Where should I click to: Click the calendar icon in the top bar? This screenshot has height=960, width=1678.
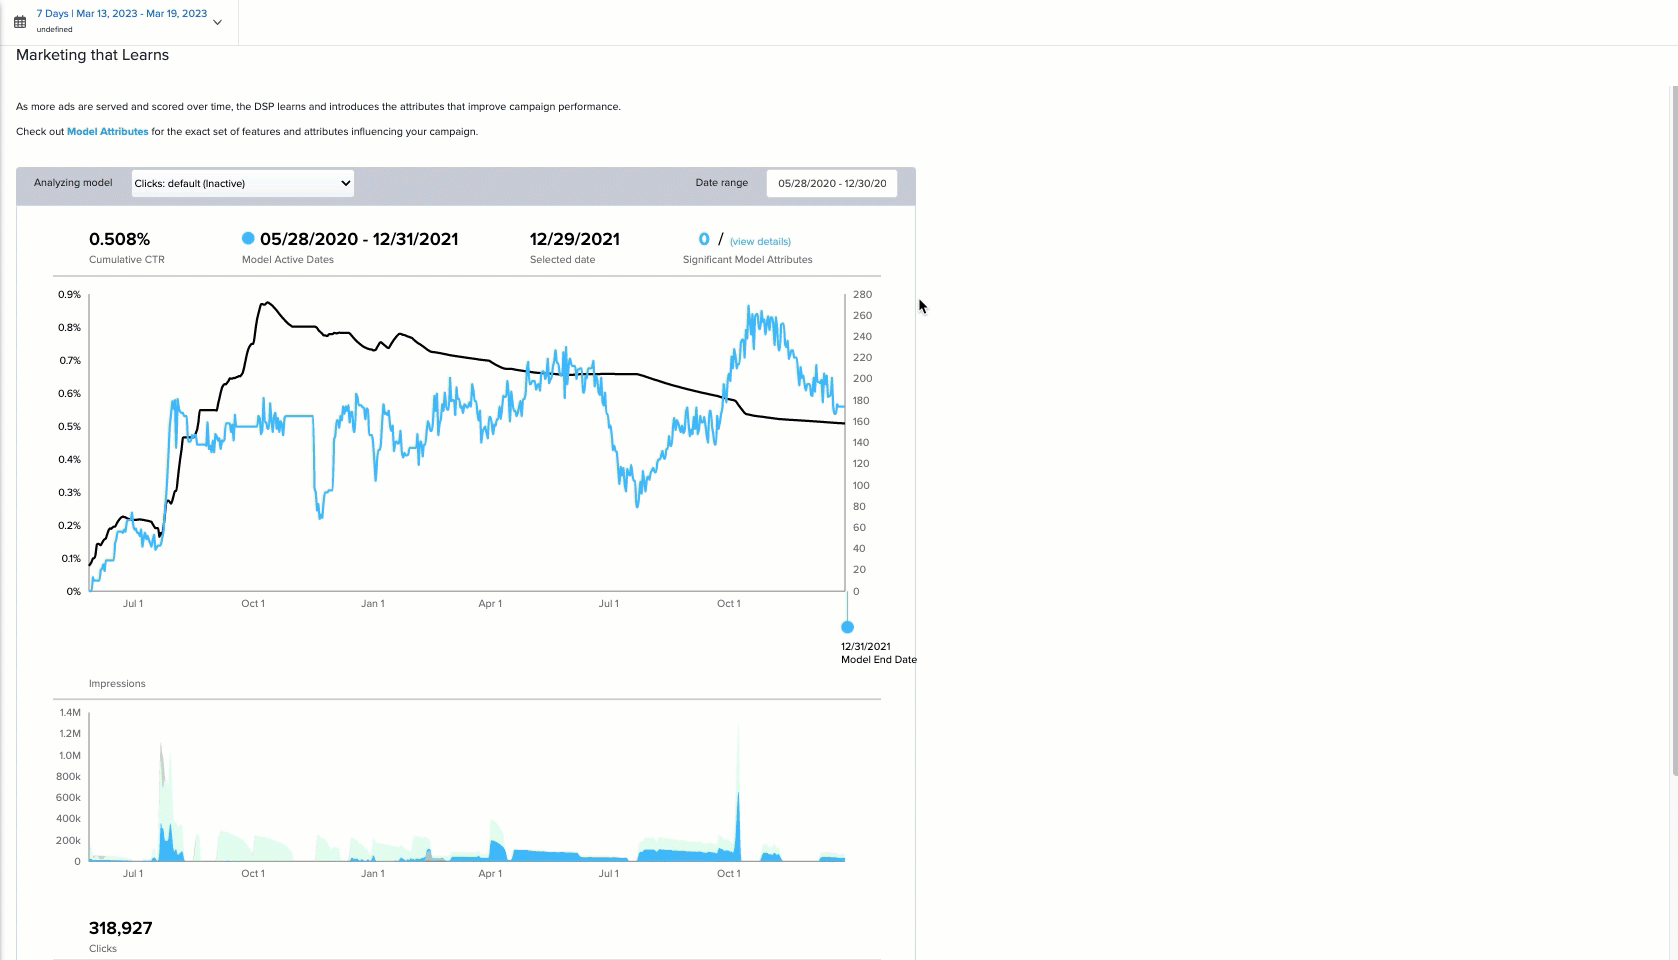point(20,22)
